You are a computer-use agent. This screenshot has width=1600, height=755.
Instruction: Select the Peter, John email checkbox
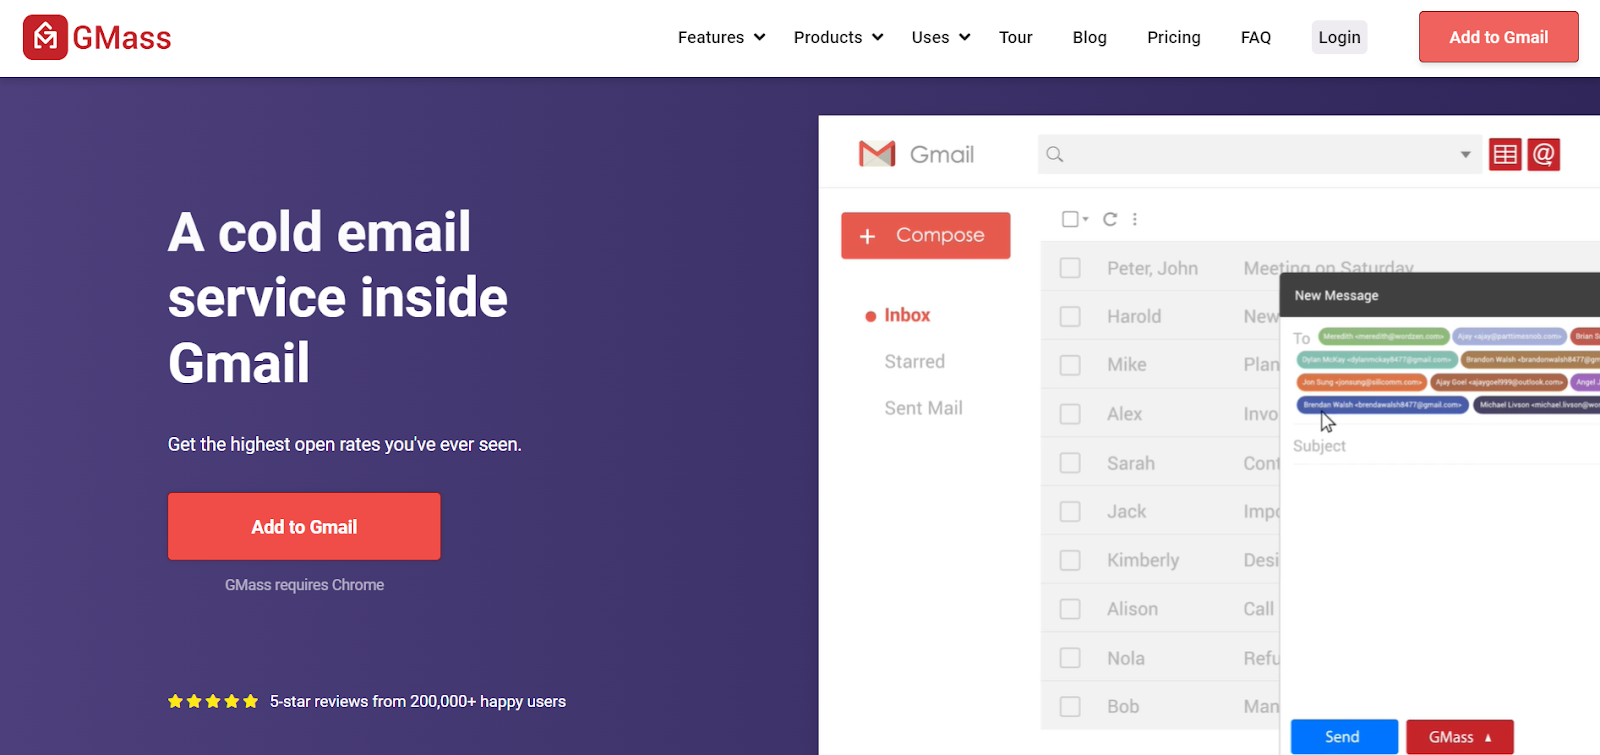coord(1070,268)
